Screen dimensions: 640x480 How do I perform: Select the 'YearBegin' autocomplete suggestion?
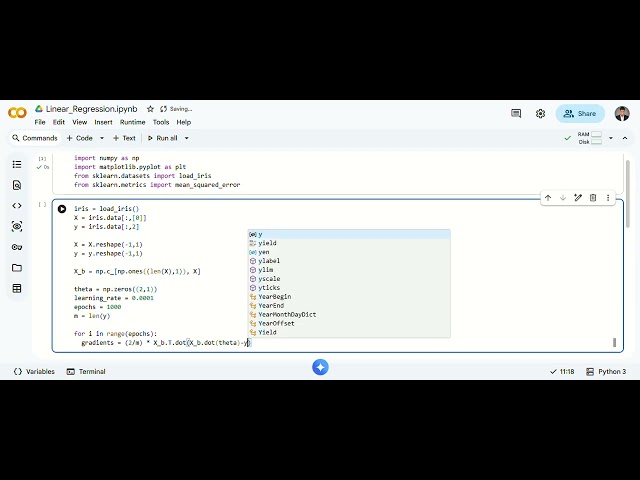pyautogui.click(x=349, y=297)
